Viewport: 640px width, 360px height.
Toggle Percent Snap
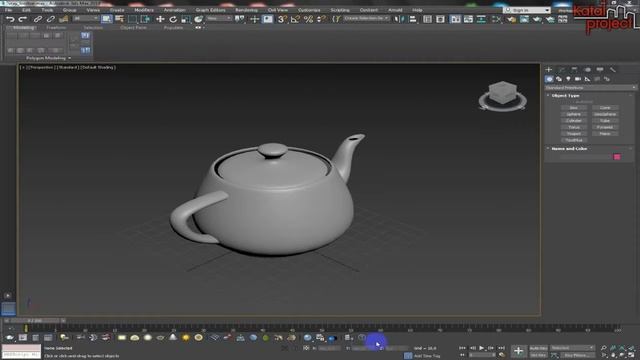pyautogui.click(x=308, y=19)
